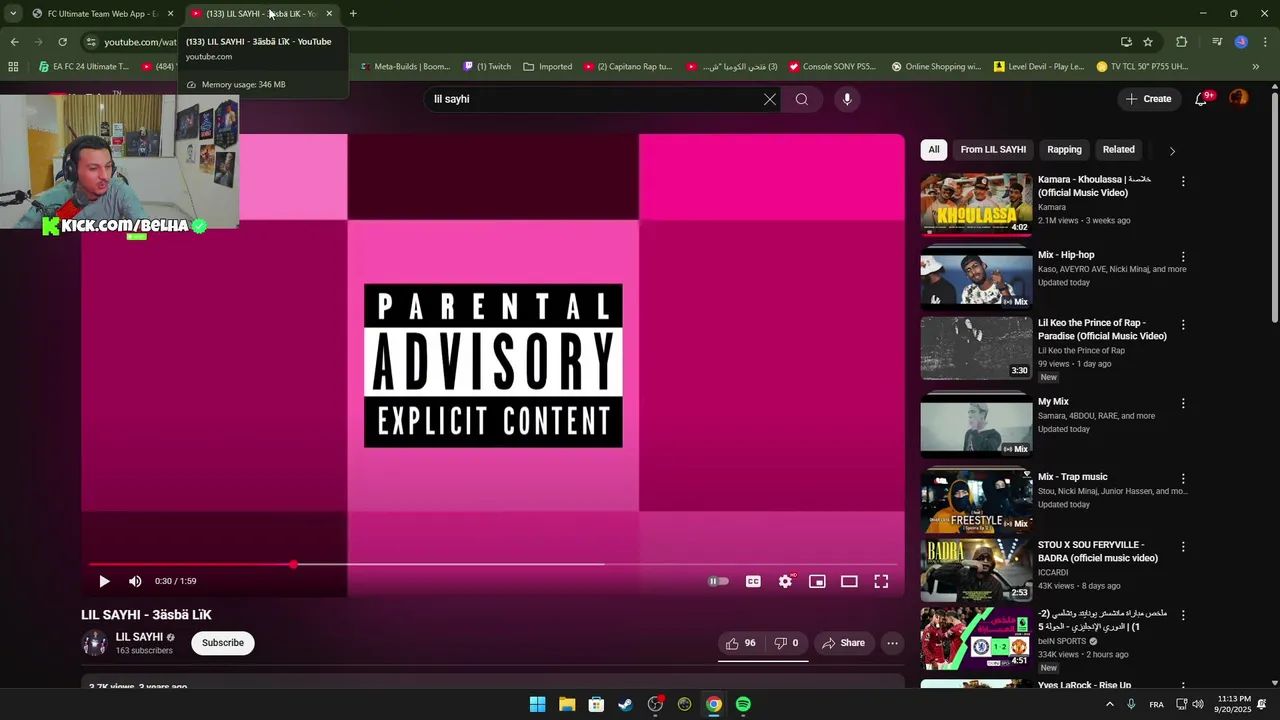Open options for beIN SPORTS video
Viewport: 1280px width, 720px height.
(x=1183, y=615)
